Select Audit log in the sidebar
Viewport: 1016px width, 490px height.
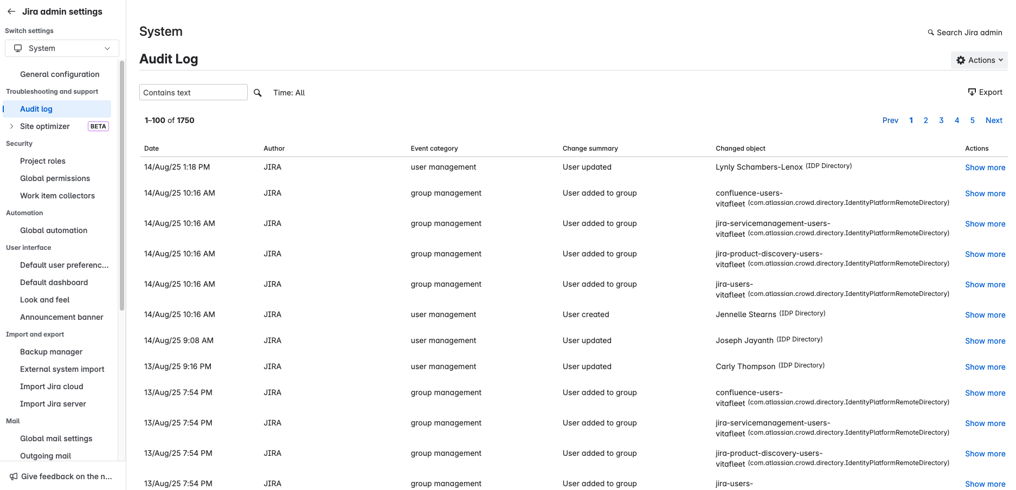pos(36,109)
